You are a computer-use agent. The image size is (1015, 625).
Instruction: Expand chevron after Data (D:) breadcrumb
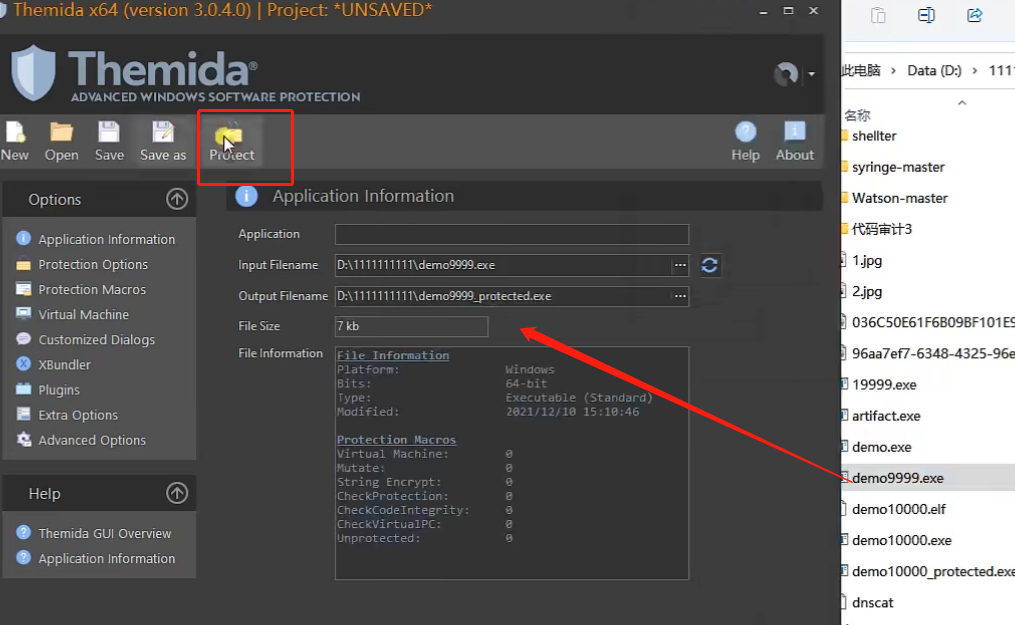pyautogui.click(x=974, y=71)
